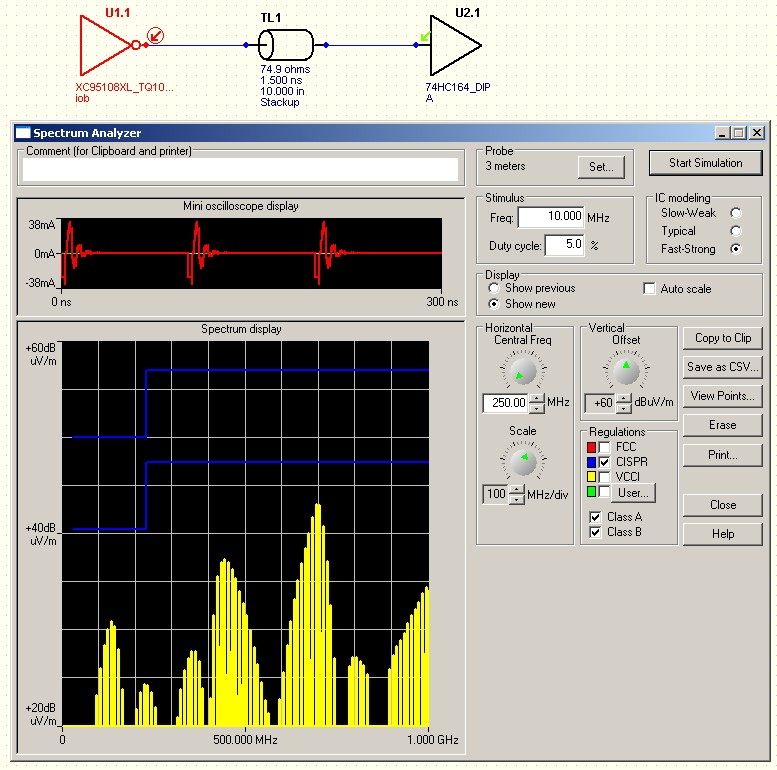The image size is (777, 770).
Task: Open Help for Spectrum Analyzer
Action: coord(722,534)
